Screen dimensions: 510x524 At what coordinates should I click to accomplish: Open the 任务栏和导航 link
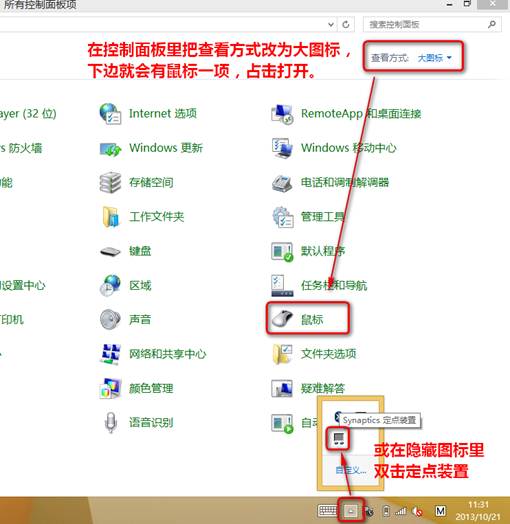pos(334,285)
